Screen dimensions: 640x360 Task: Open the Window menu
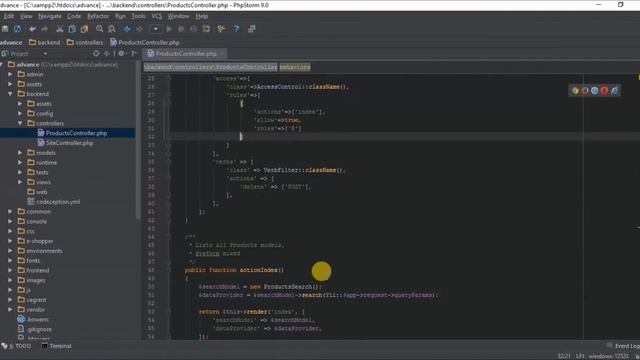click(178, 16)
